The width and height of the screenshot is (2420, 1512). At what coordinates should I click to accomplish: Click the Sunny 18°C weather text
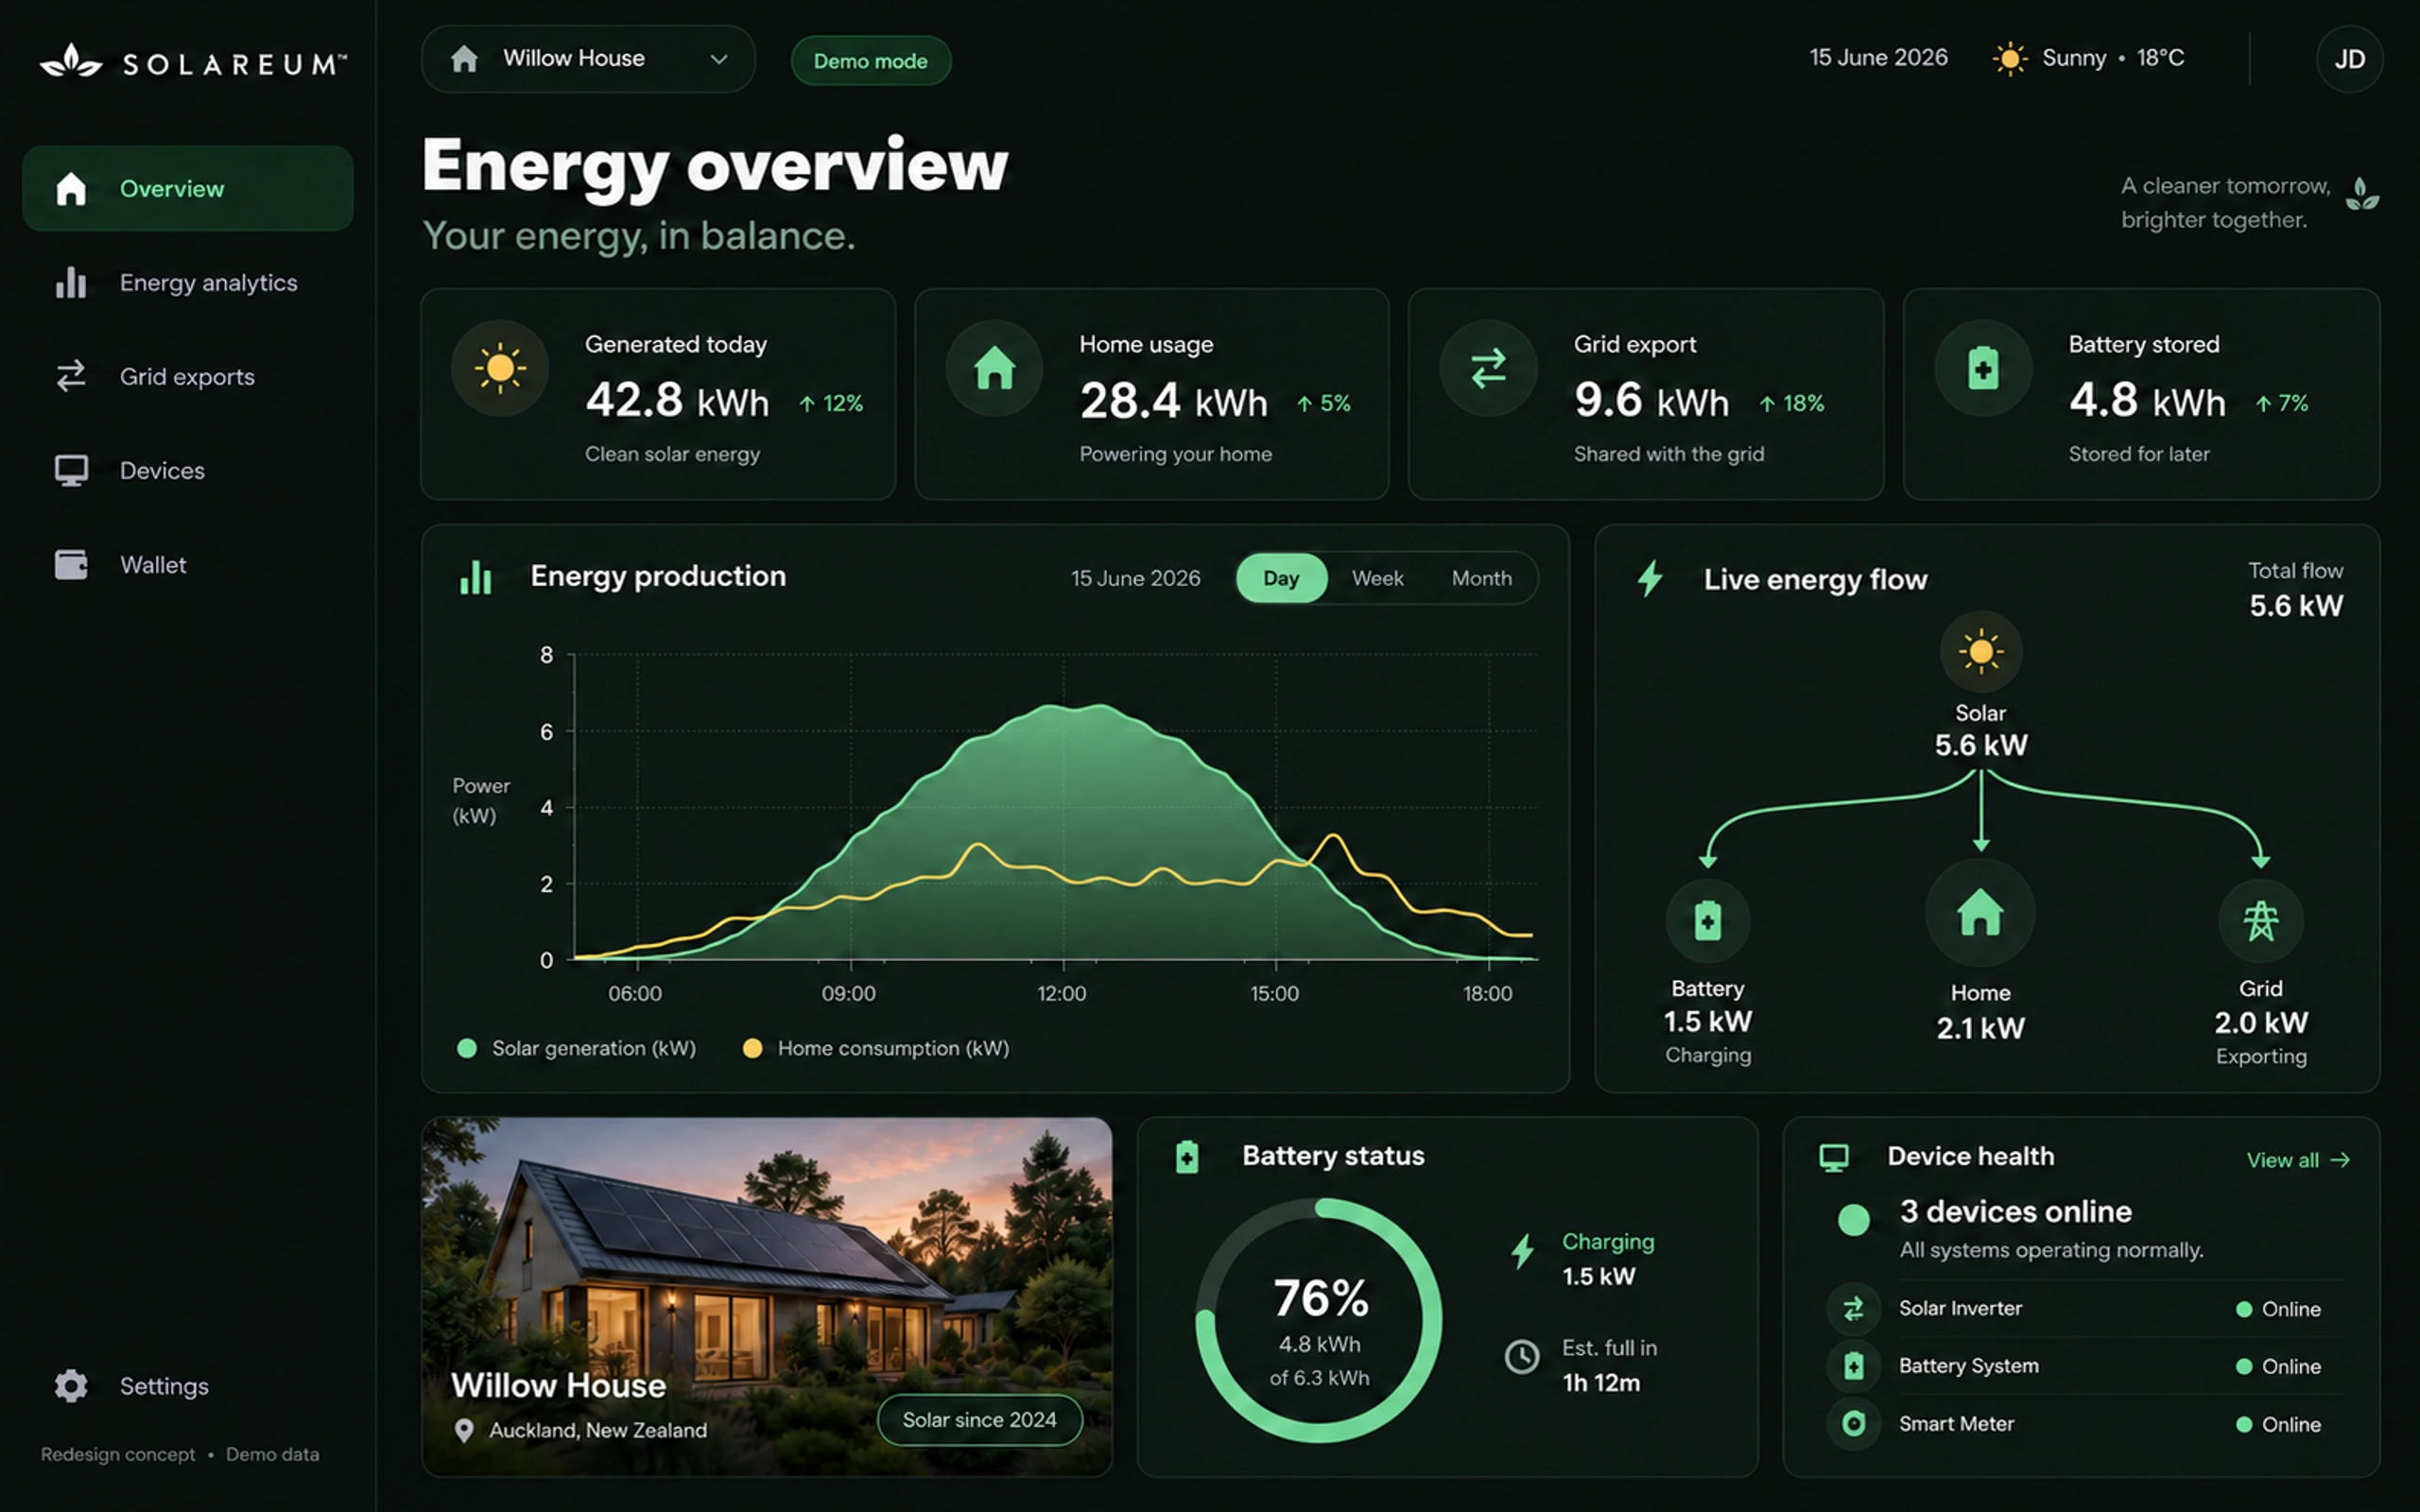point(2113,58)
